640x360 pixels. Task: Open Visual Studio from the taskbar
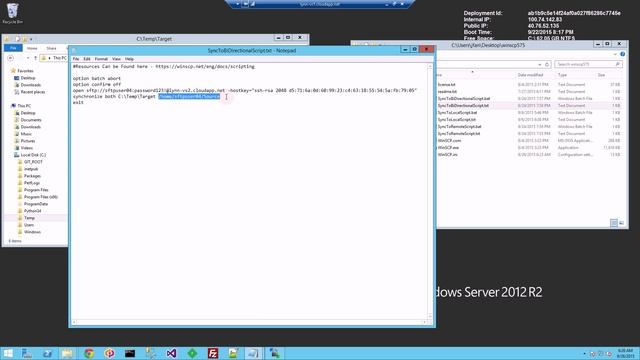[x=171, y=353]
